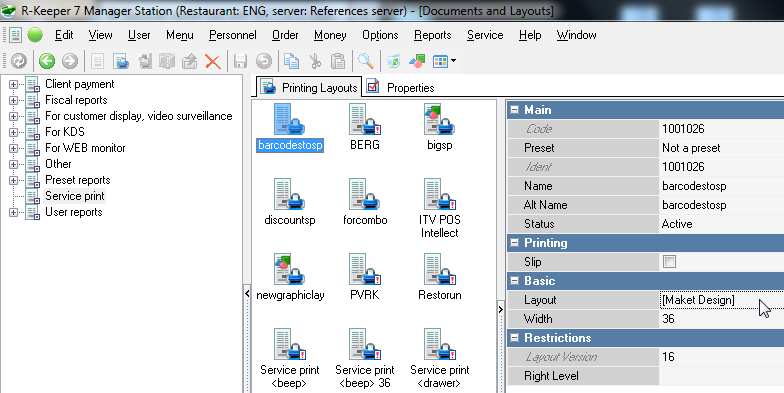
Task: Switch to the Properties tab
Action: [400, 88]
